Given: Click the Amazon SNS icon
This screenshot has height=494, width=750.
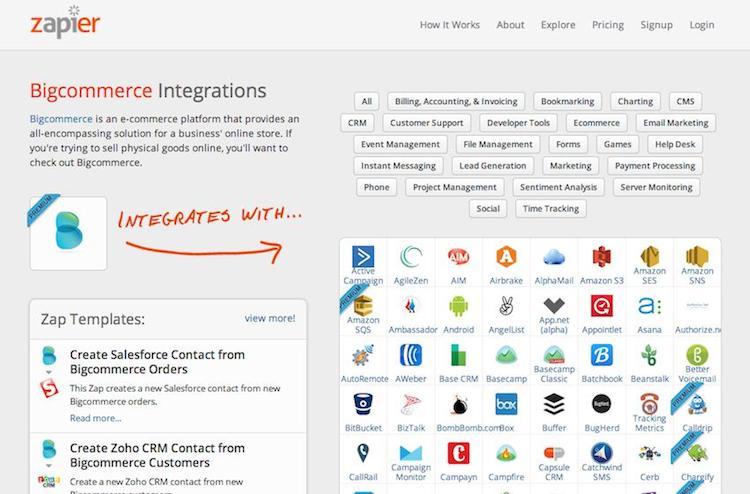Looking at the screenshot, I should pos(697,256).
